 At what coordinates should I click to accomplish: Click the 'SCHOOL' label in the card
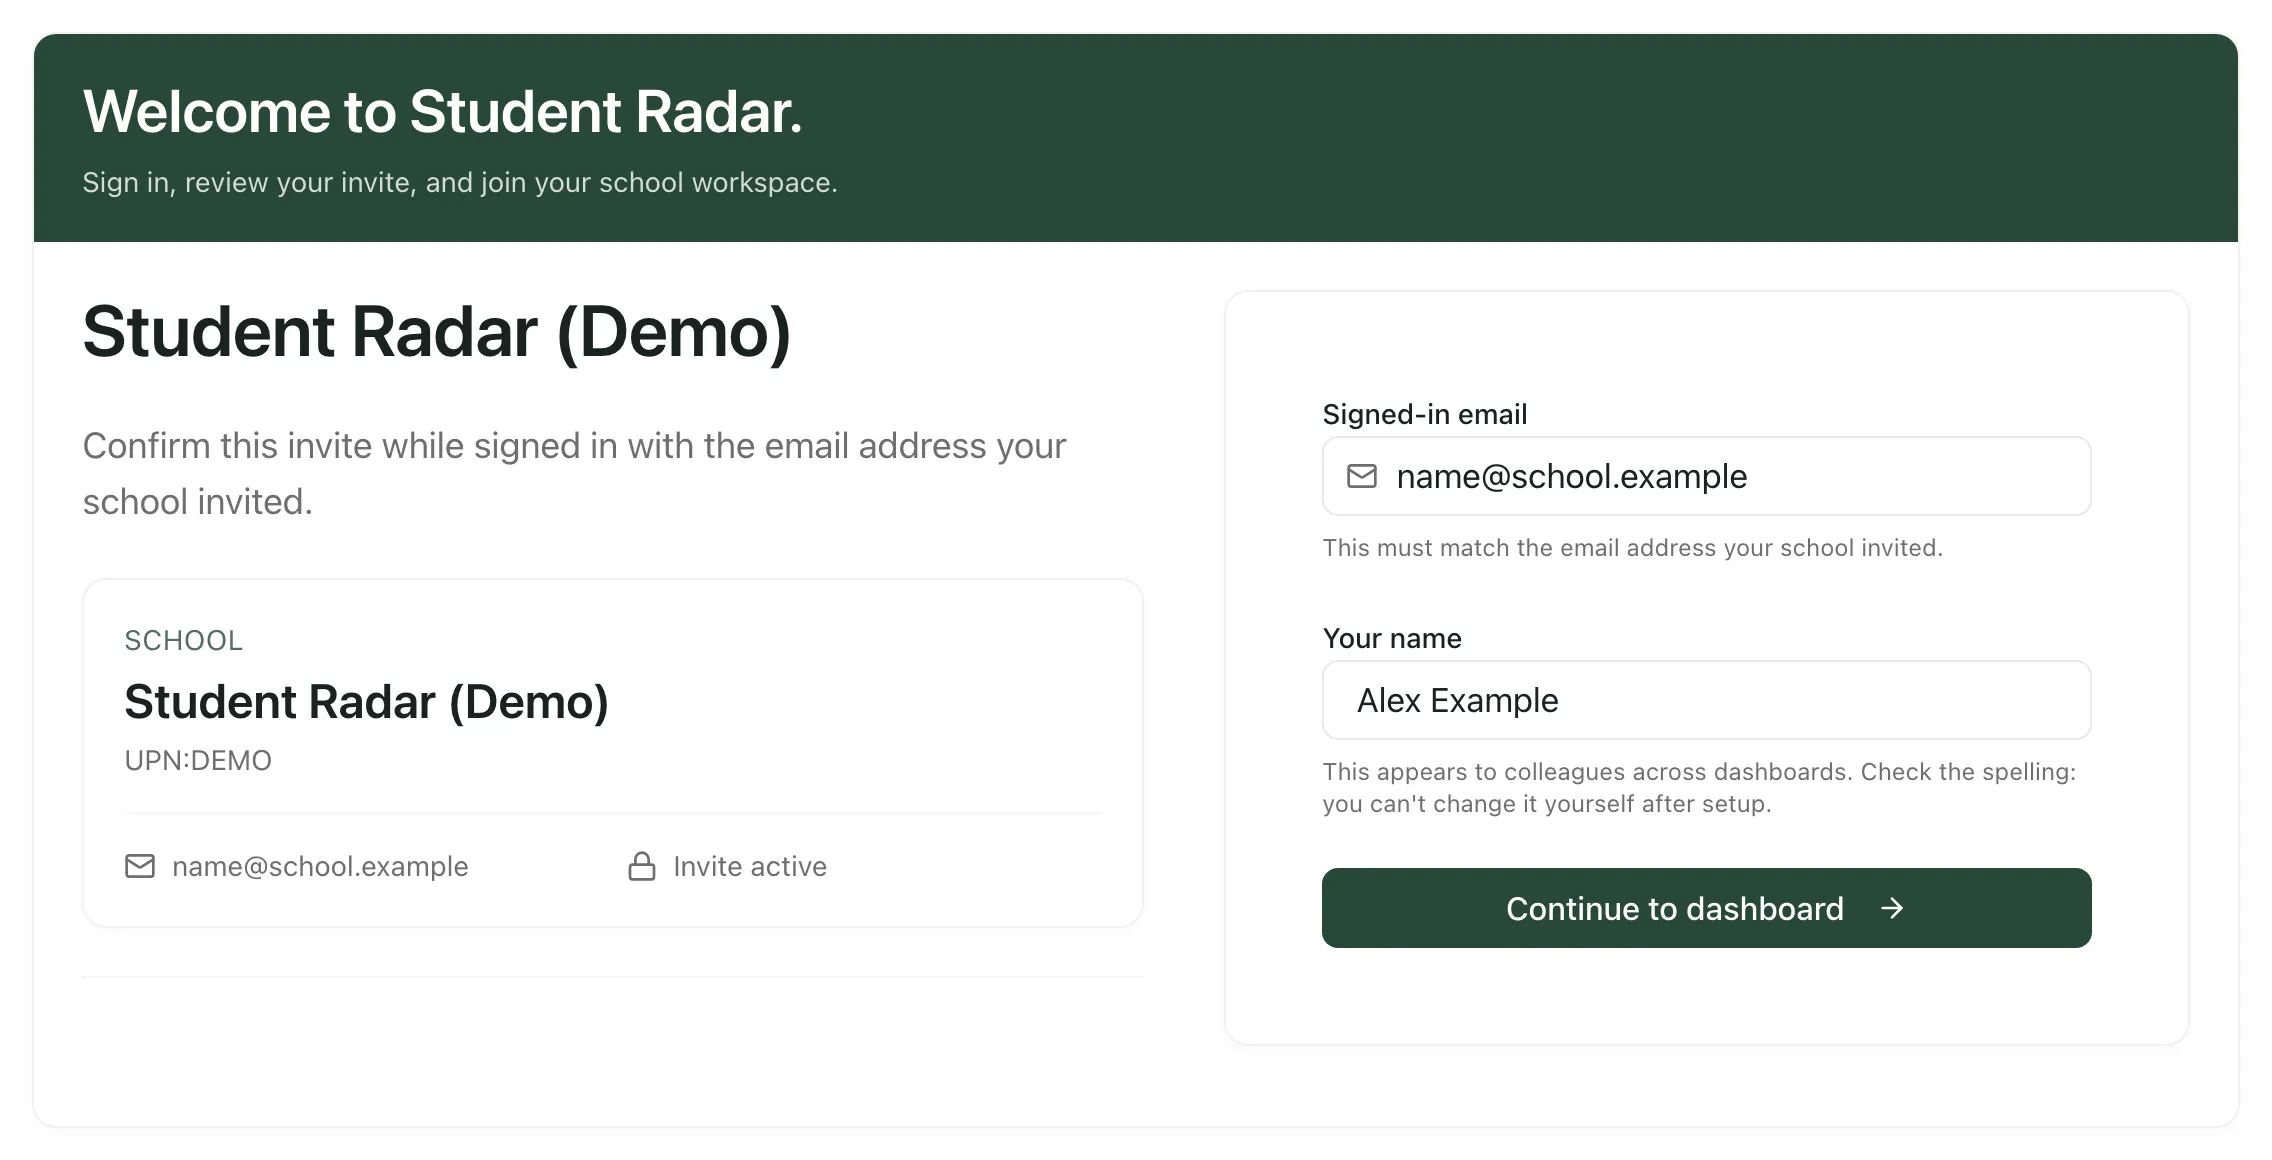point(184,641)
